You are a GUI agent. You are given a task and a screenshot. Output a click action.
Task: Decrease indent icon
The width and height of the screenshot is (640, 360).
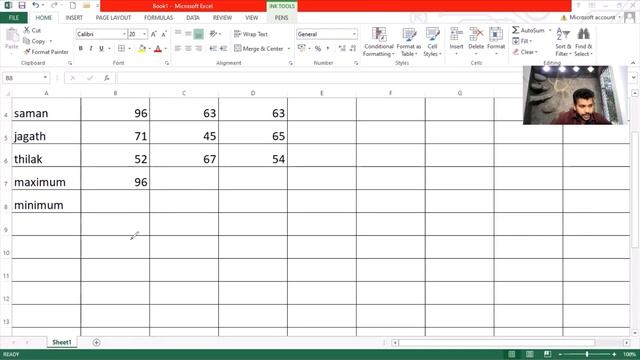pyautogui.click(x=213, y=49)
